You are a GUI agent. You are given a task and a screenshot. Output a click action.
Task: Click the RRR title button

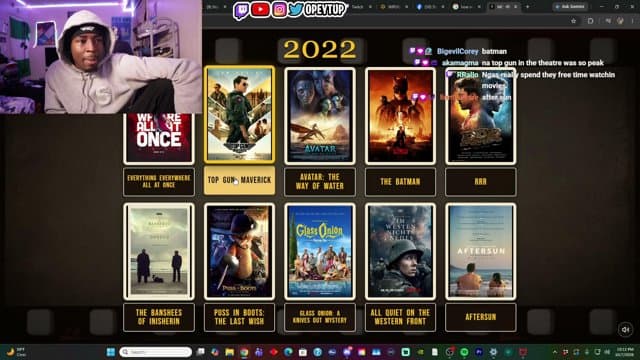[x=480, y=182]
